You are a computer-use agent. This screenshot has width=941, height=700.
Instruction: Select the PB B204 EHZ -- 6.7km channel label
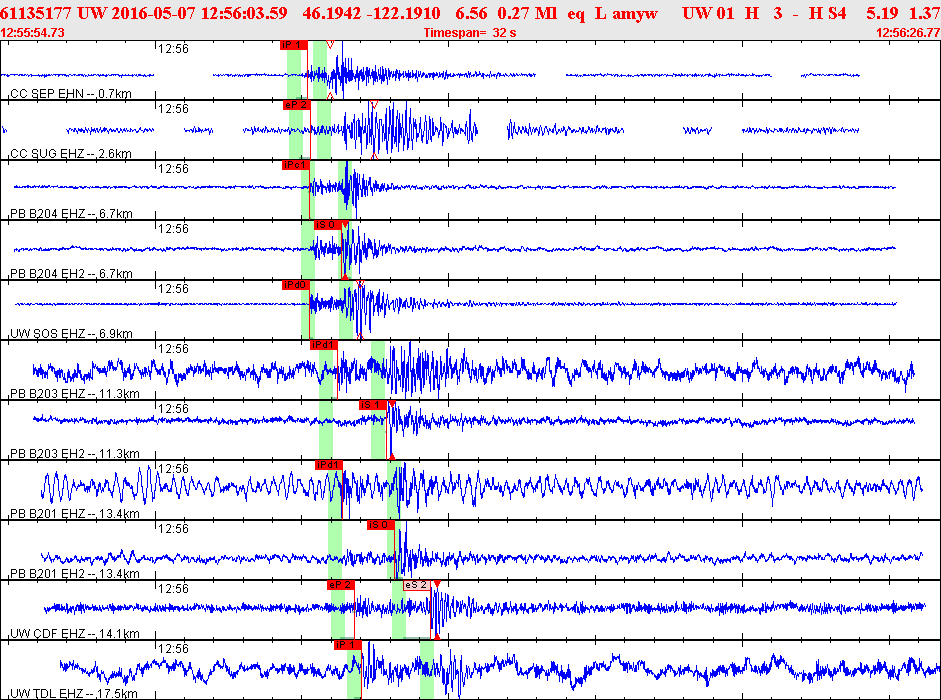tap(71, 214)
